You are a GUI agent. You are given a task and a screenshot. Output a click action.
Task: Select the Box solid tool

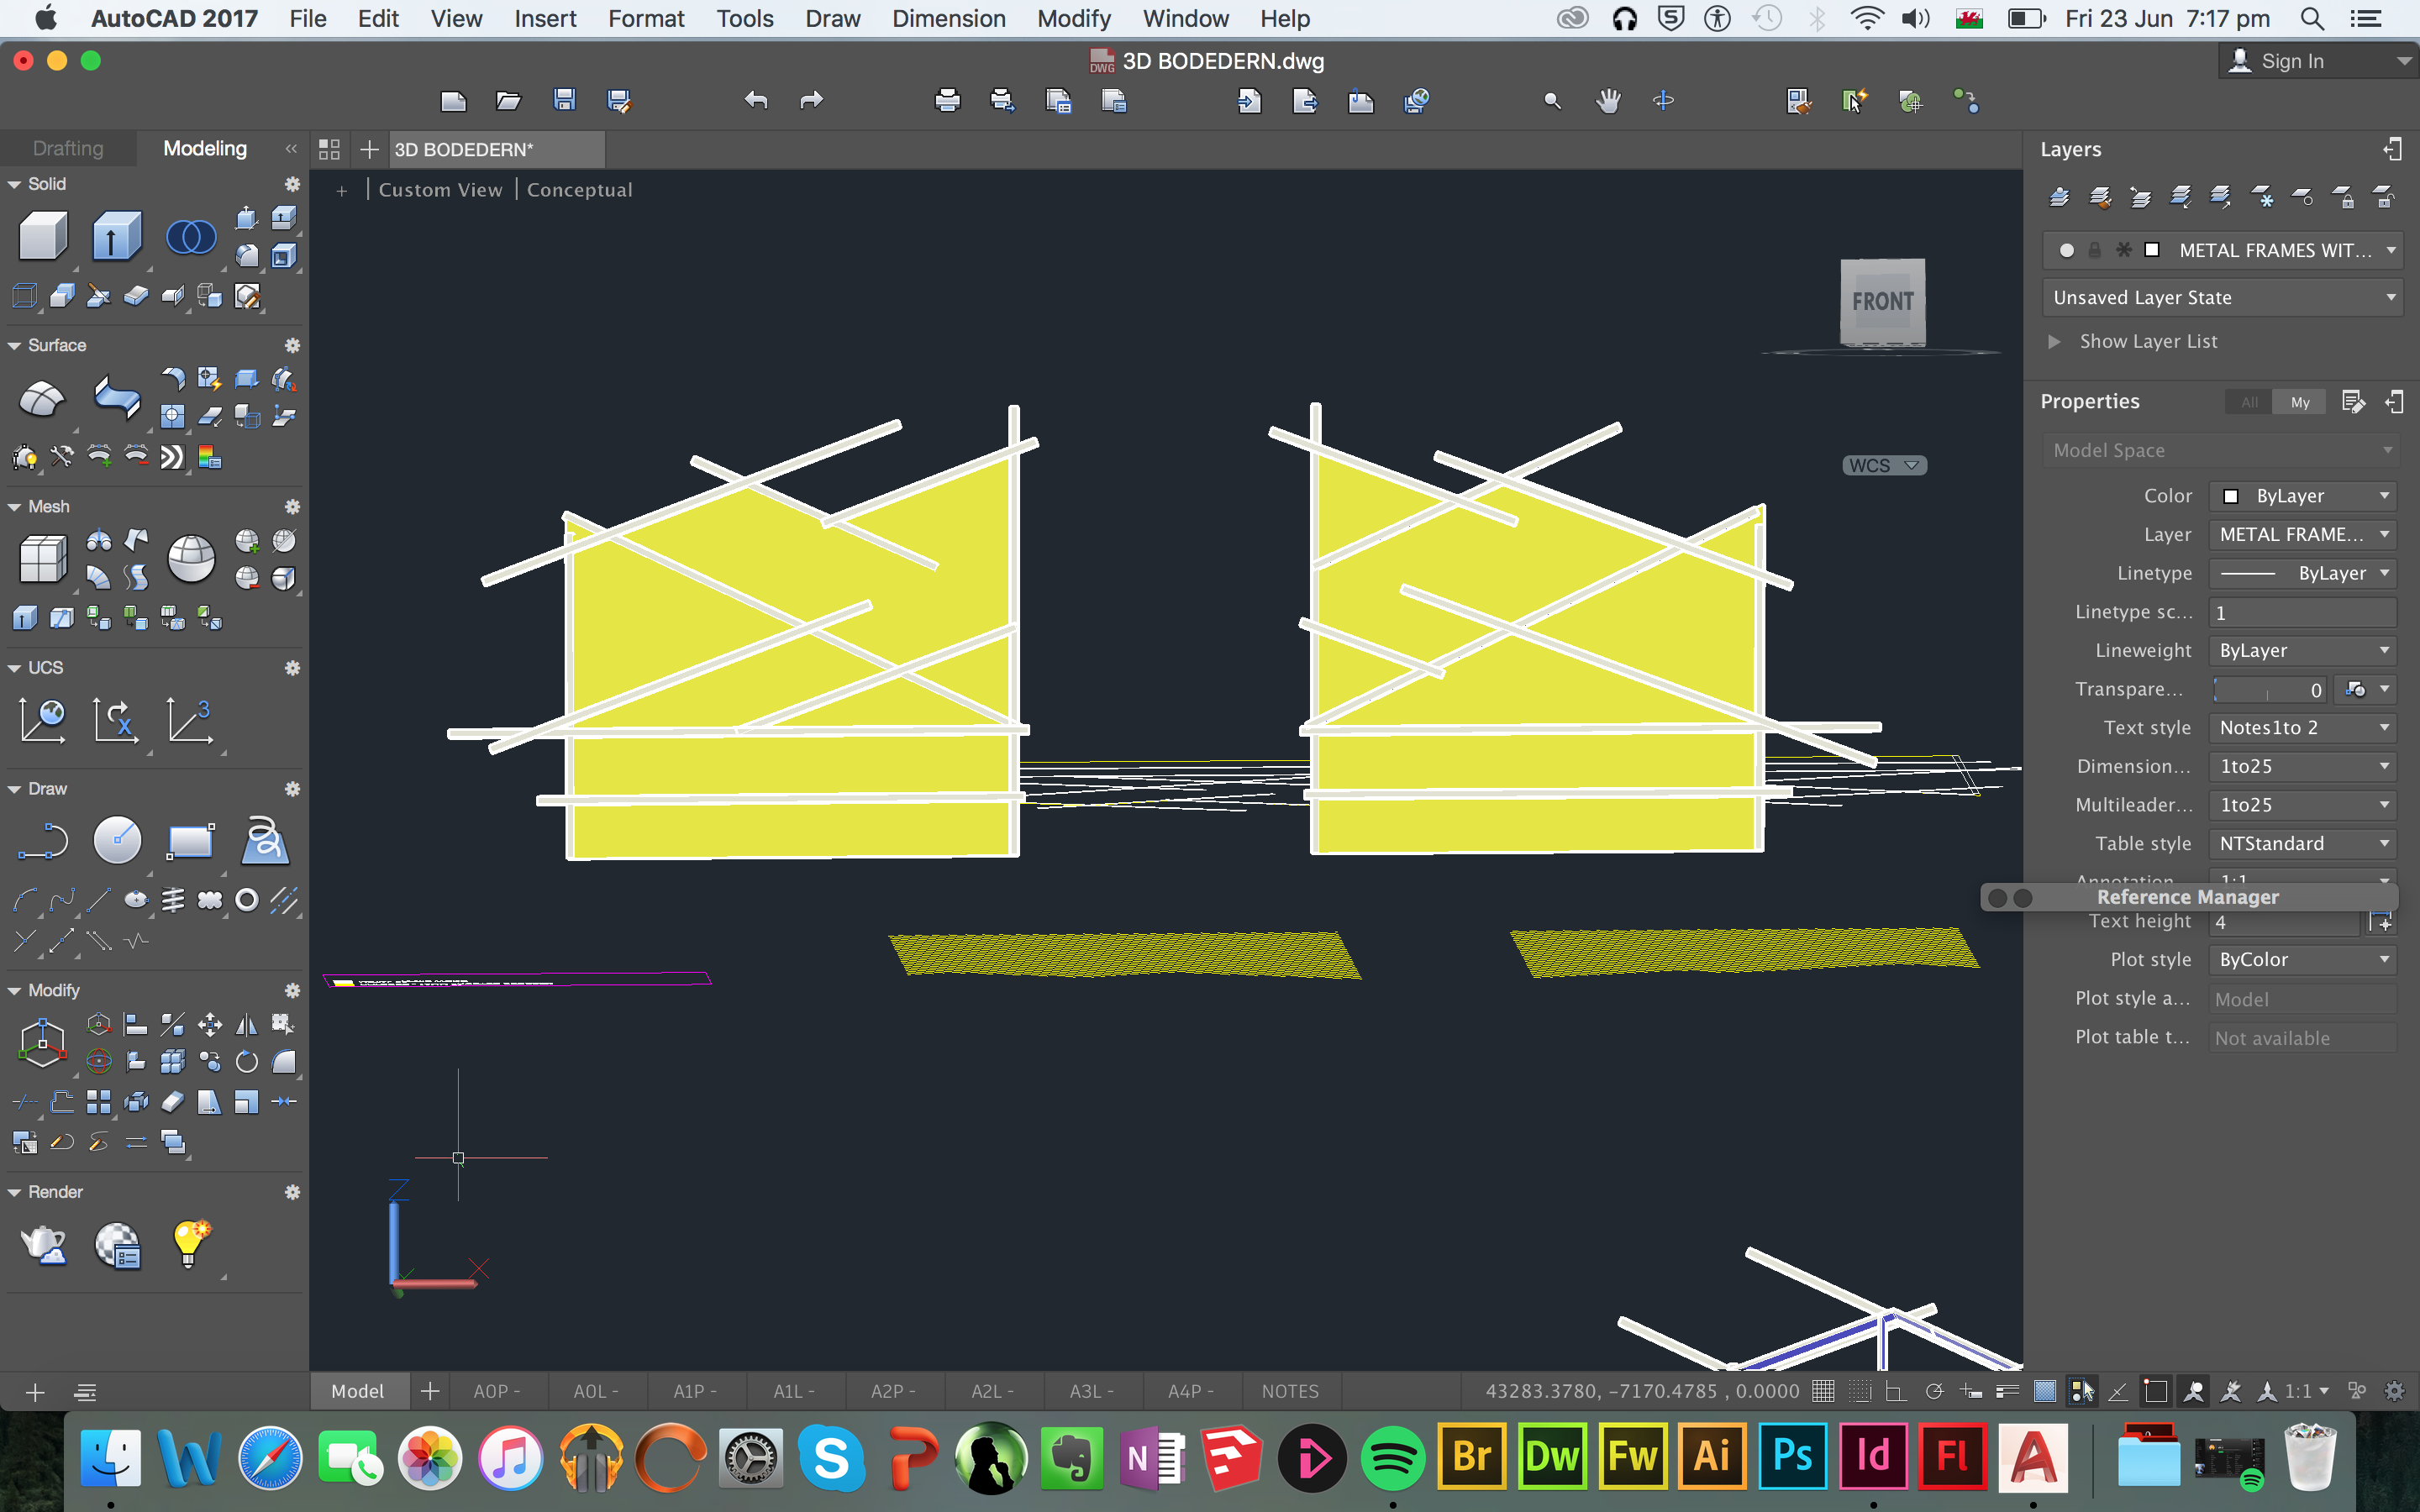[42, 237]
